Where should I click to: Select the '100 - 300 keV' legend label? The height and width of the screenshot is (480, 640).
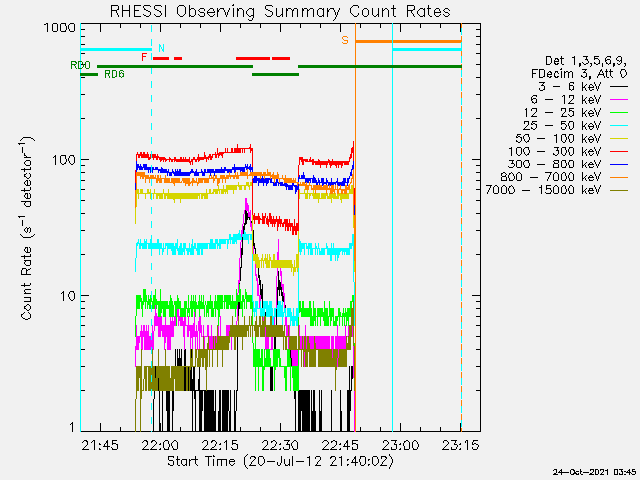coord(554,151)
